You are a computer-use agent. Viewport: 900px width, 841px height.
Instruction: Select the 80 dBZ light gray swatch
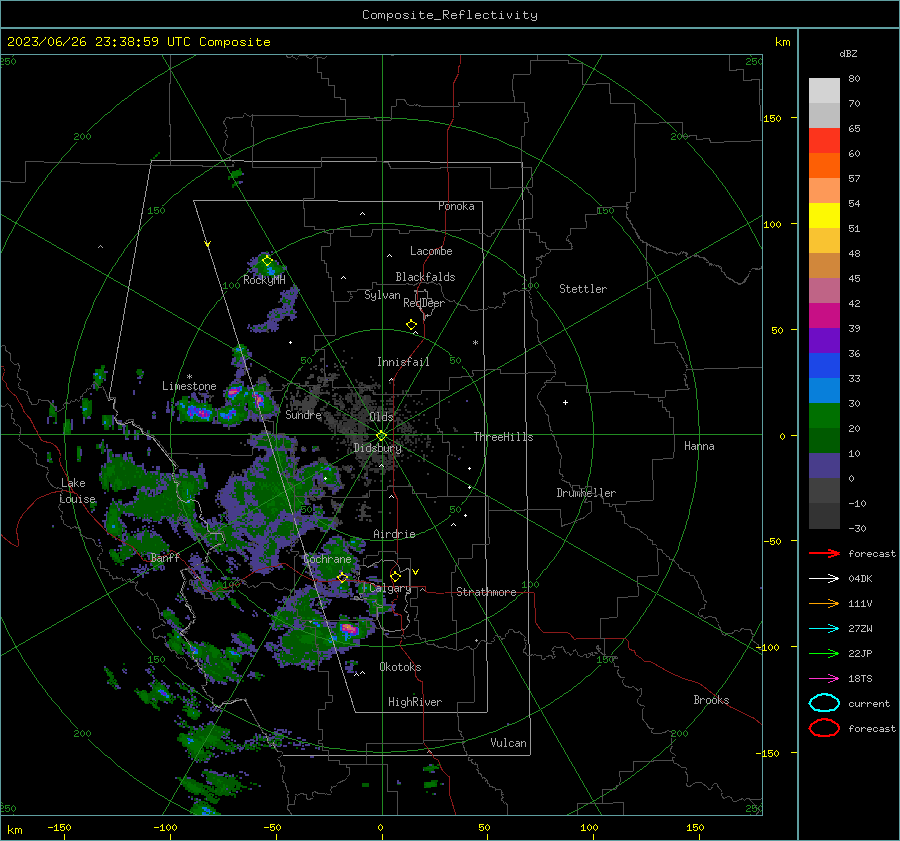824,91
